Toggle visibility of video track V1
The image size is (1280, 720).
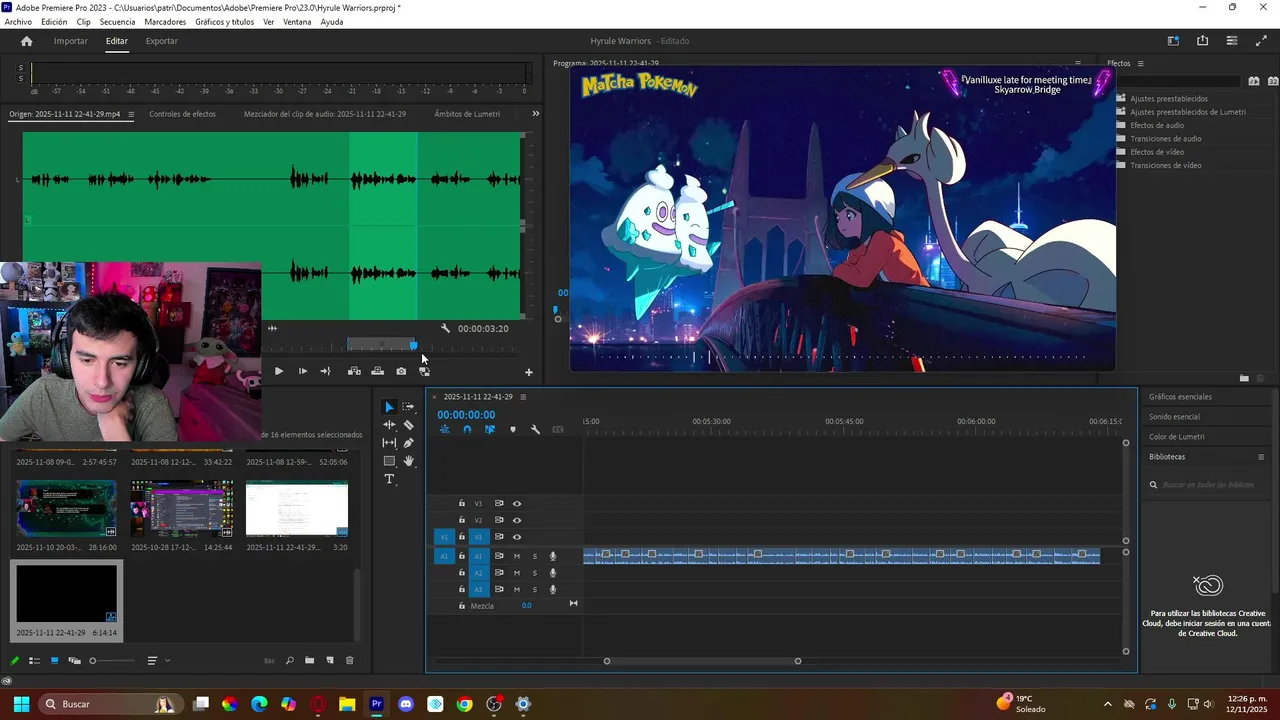517,537
